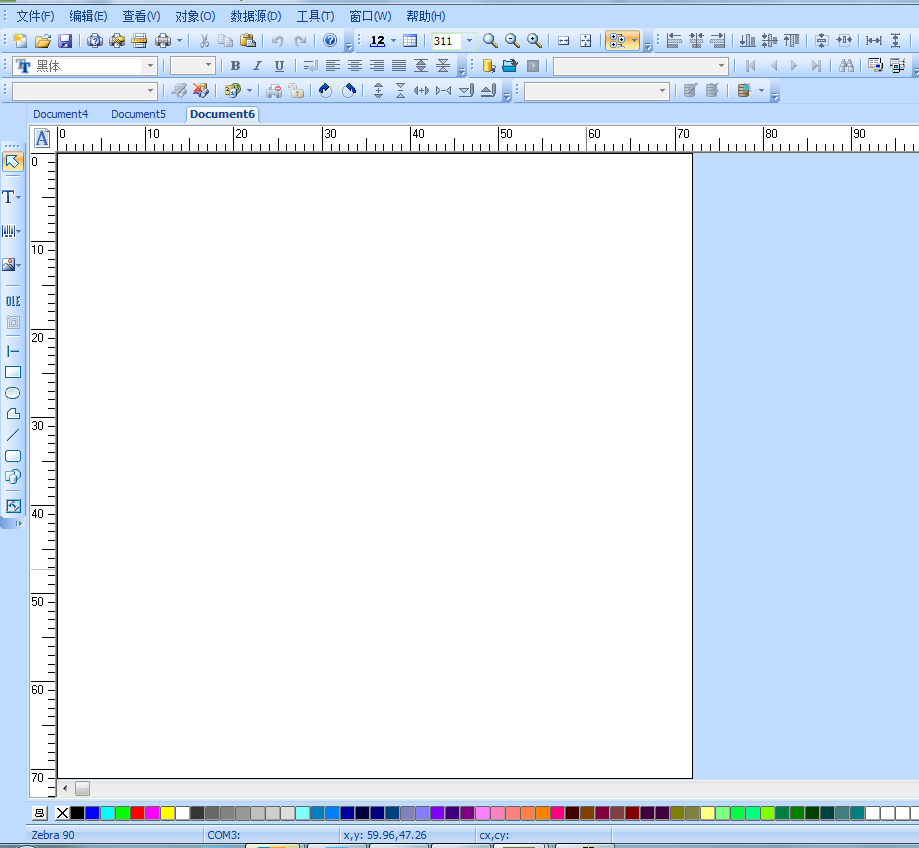The height and width of the screenshot is (848, 919).
Task: Toggle center text alignment
Action: tap(355, 66)
